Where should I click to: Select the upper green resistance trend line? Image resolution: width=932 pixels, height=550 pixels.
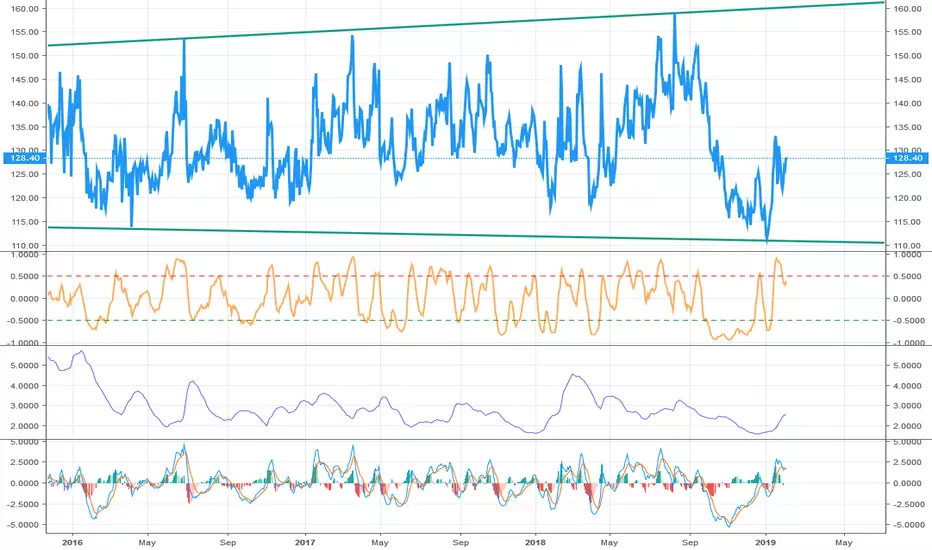tap(466, 24)
